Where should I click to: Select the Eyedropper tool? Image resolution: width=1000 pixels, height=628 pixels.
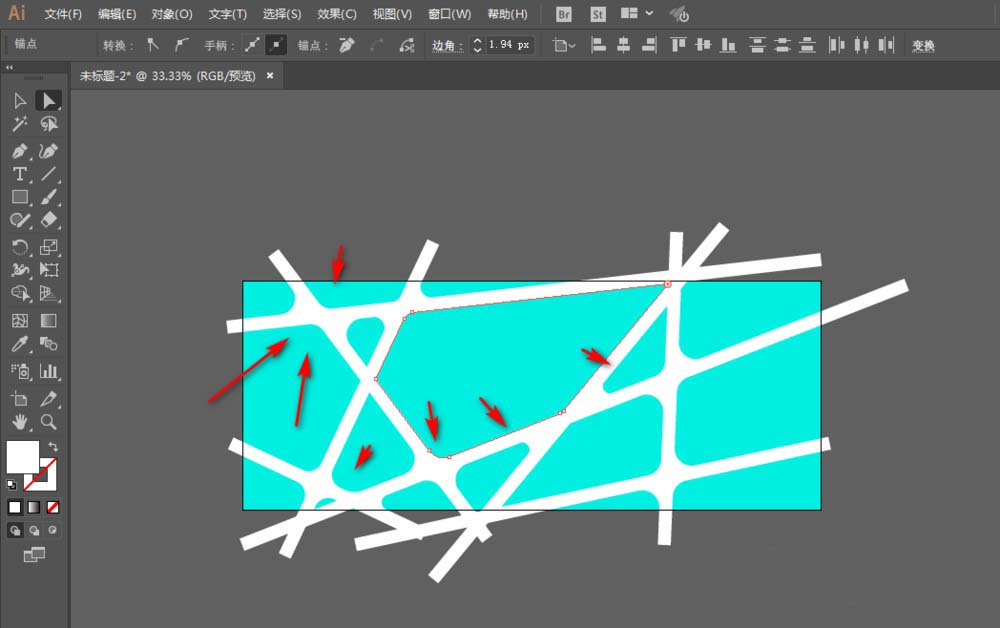click(20, 344)
